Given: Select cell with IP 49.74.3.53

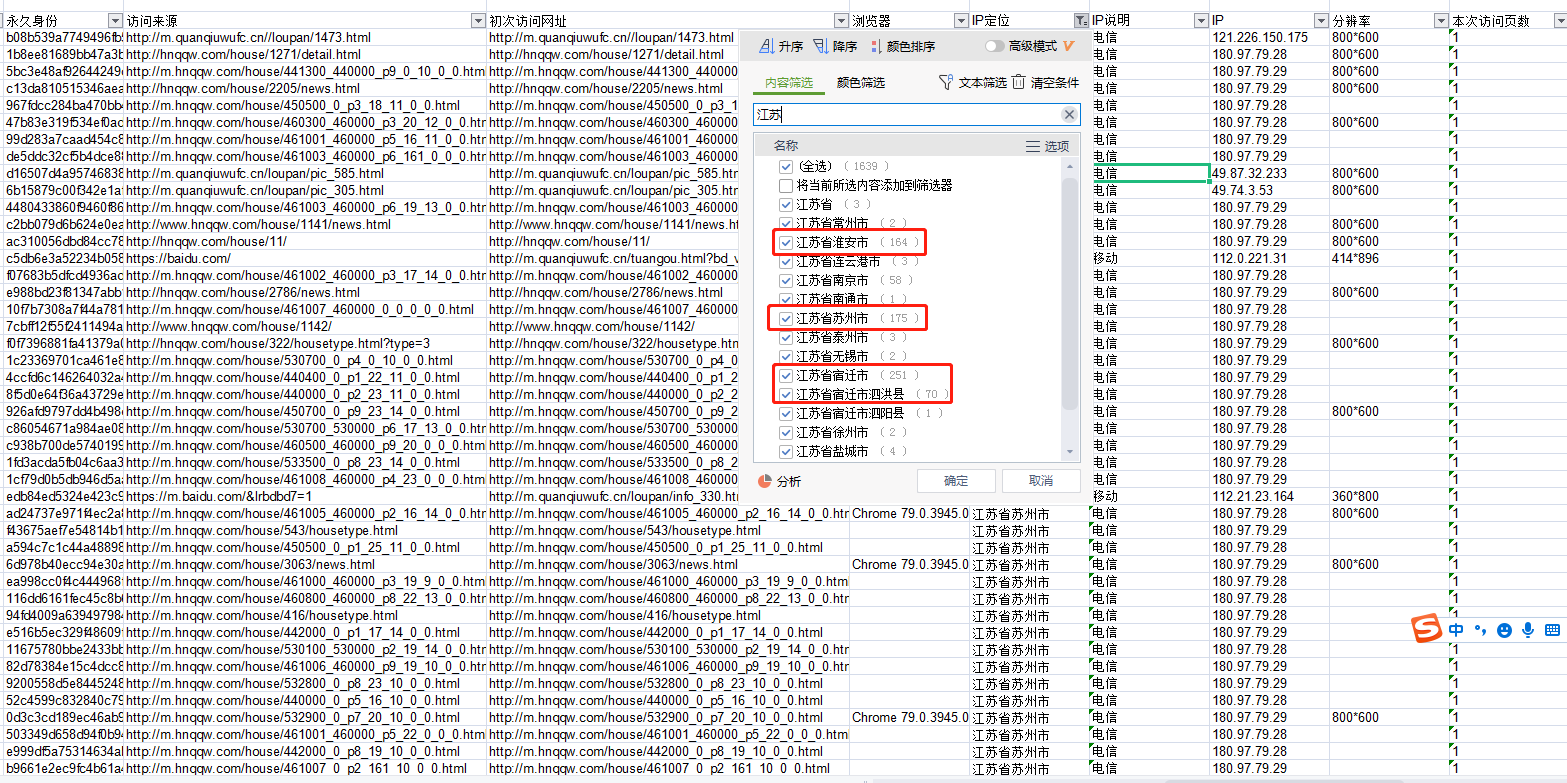Looking at the screenshot, I should (x=1270, y=190).
